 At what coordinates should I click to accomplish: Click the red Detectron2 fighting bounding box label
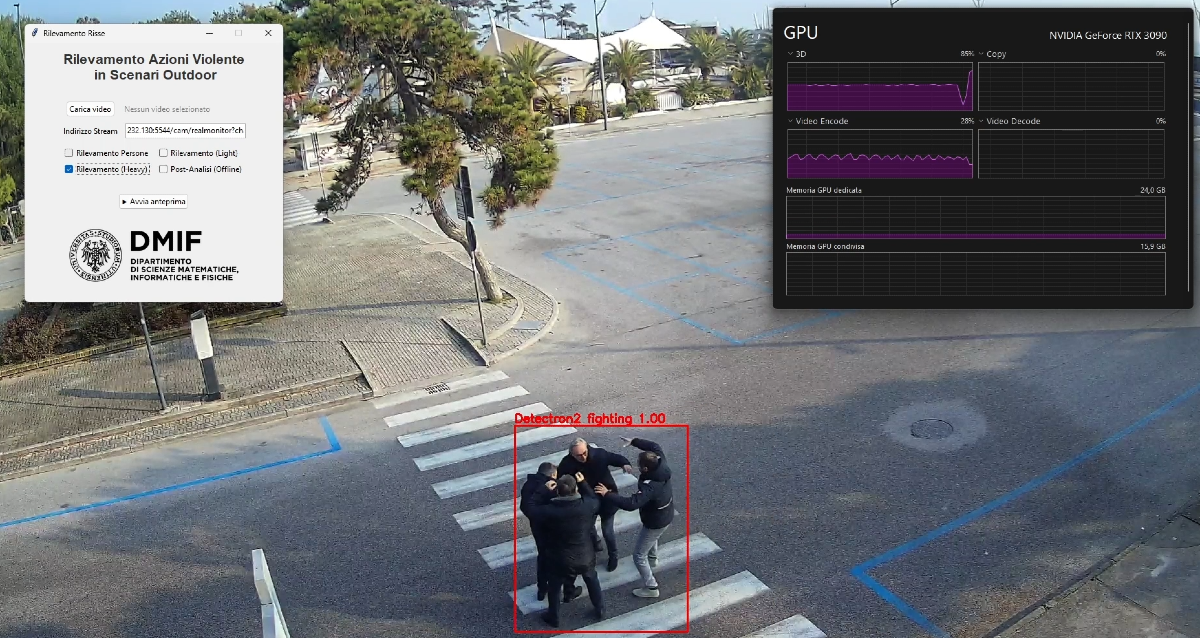pyautogui.click(x=589, y=419)
